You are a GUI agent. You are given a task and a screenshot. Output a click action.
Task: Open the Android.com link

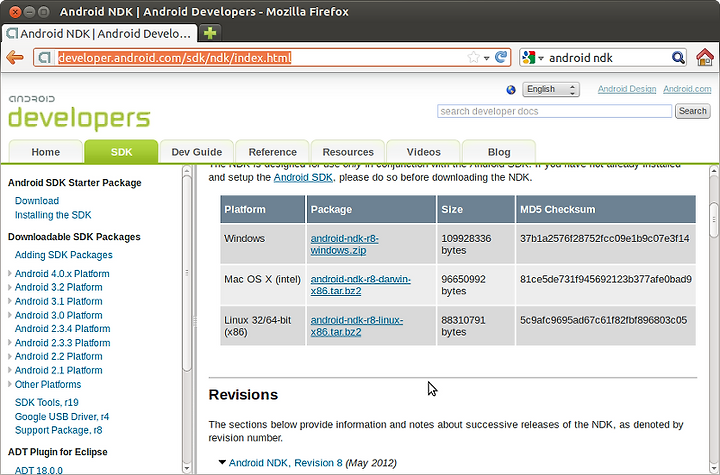[x=687, y=89]
